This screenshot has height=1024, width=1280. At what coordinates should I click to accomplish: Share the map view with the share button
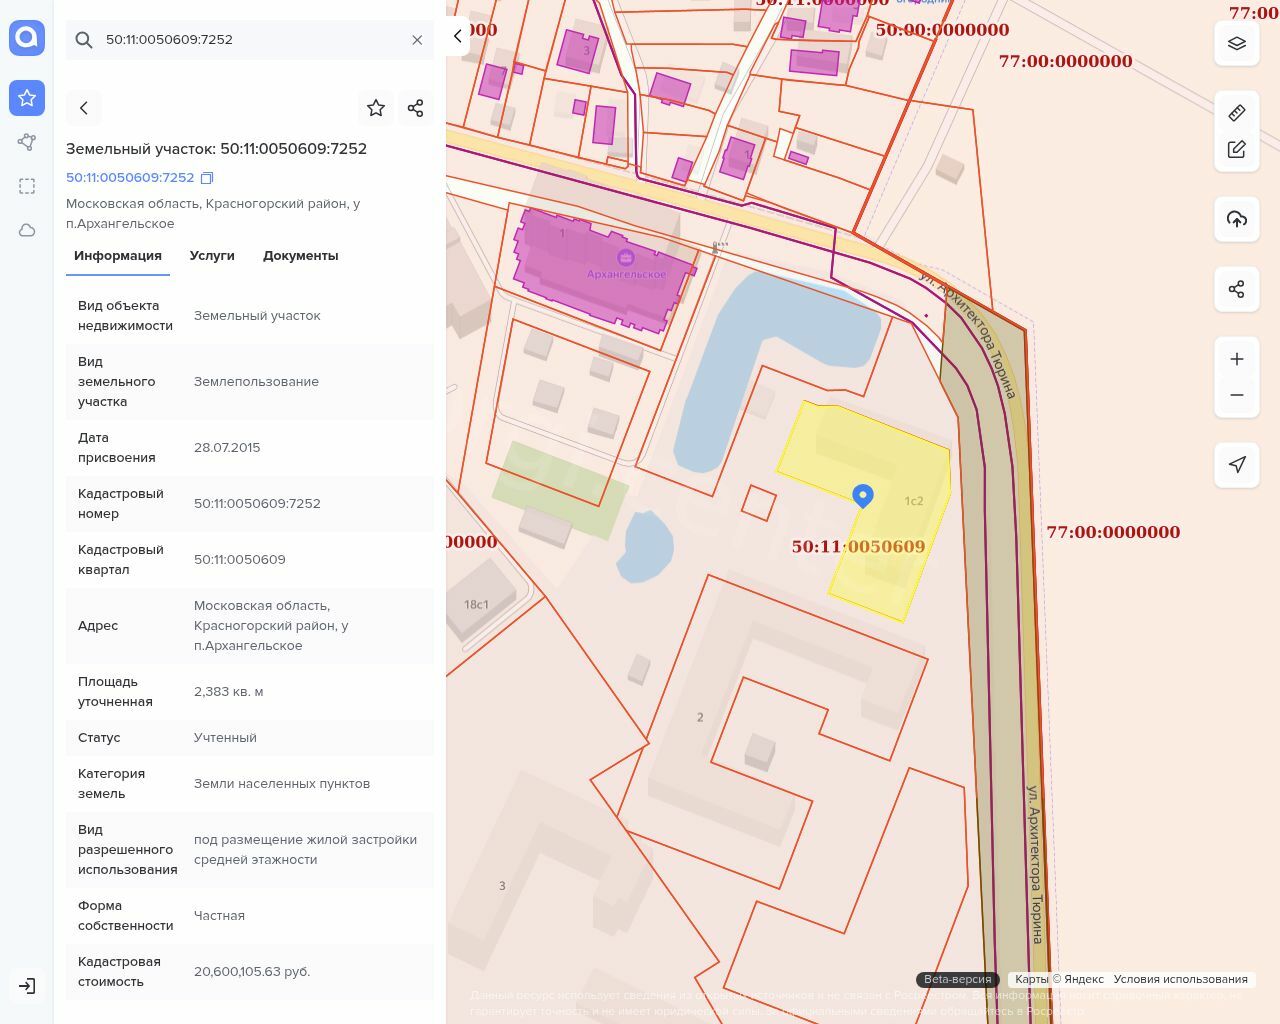[1237, 289]
